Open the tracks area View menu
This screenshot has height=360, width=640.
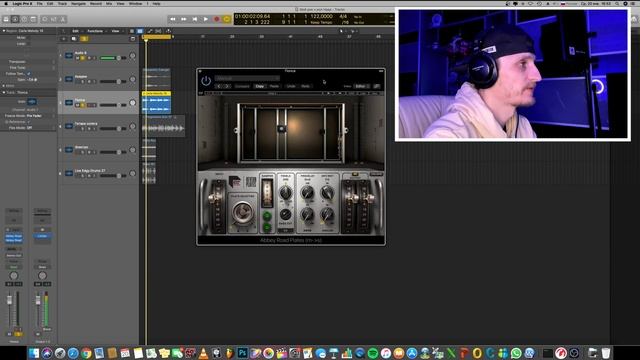tap(116, 31)
